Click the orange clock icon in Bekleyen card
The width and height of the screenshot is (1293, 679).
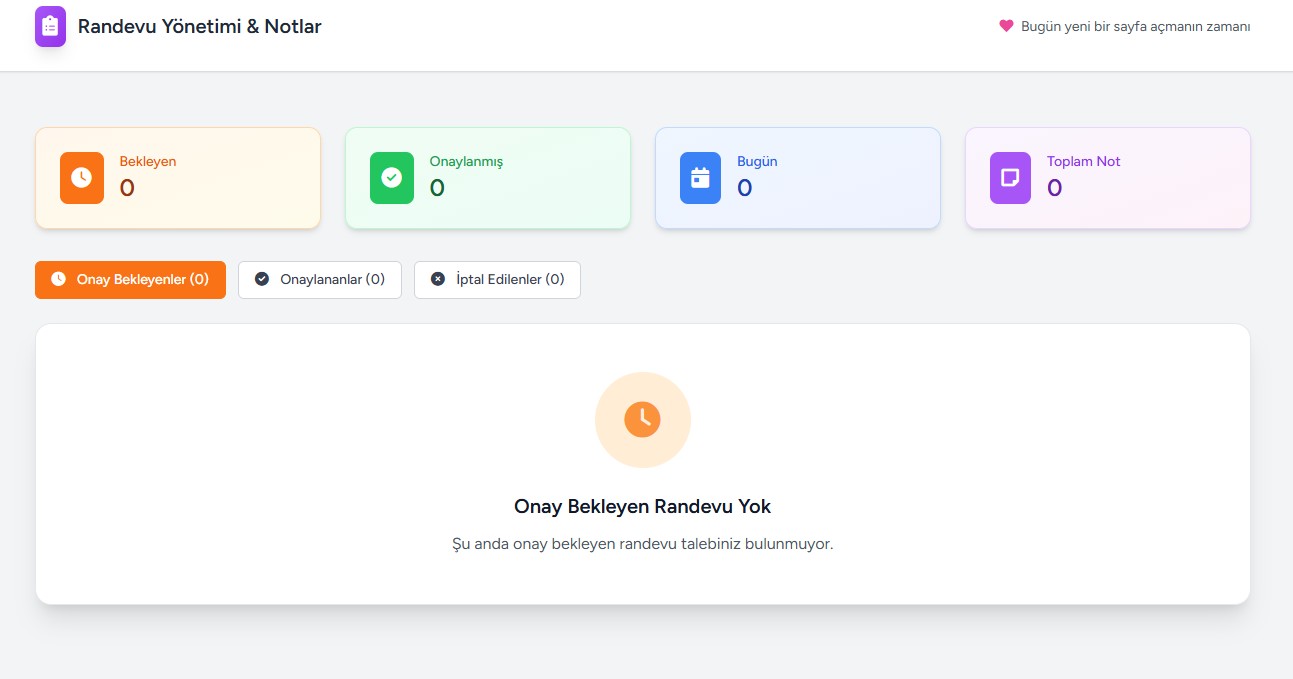(x=82, y=178)
